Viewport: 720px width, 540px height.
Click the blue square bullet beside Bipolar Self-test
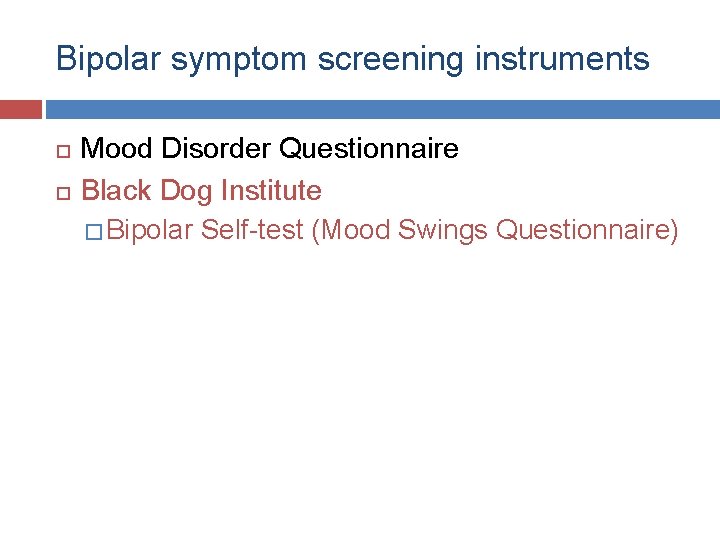point(94,232)
